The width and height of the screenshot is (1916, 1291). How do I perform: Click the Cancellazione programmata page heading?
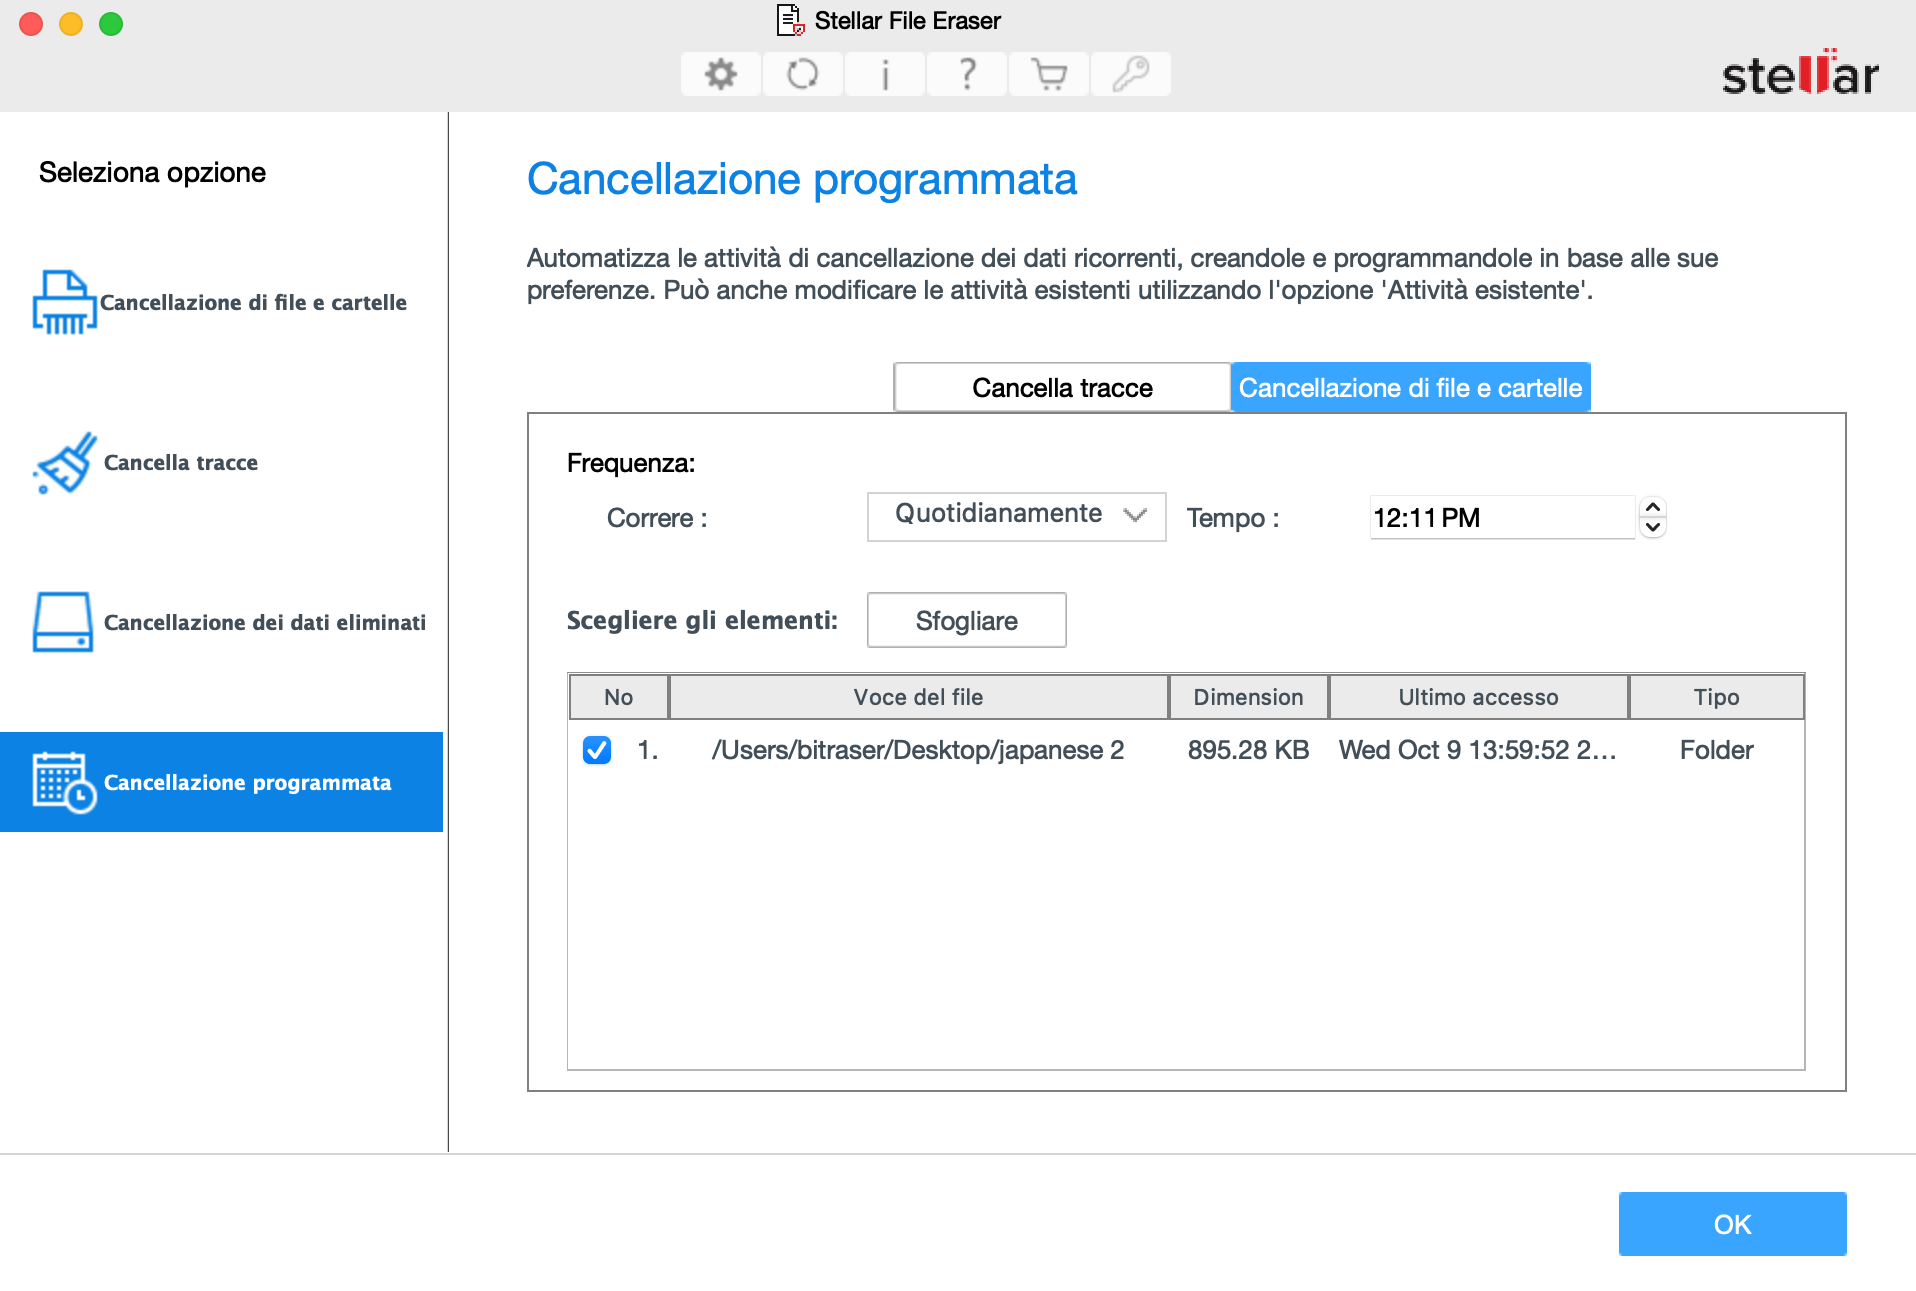coord(801,180)
